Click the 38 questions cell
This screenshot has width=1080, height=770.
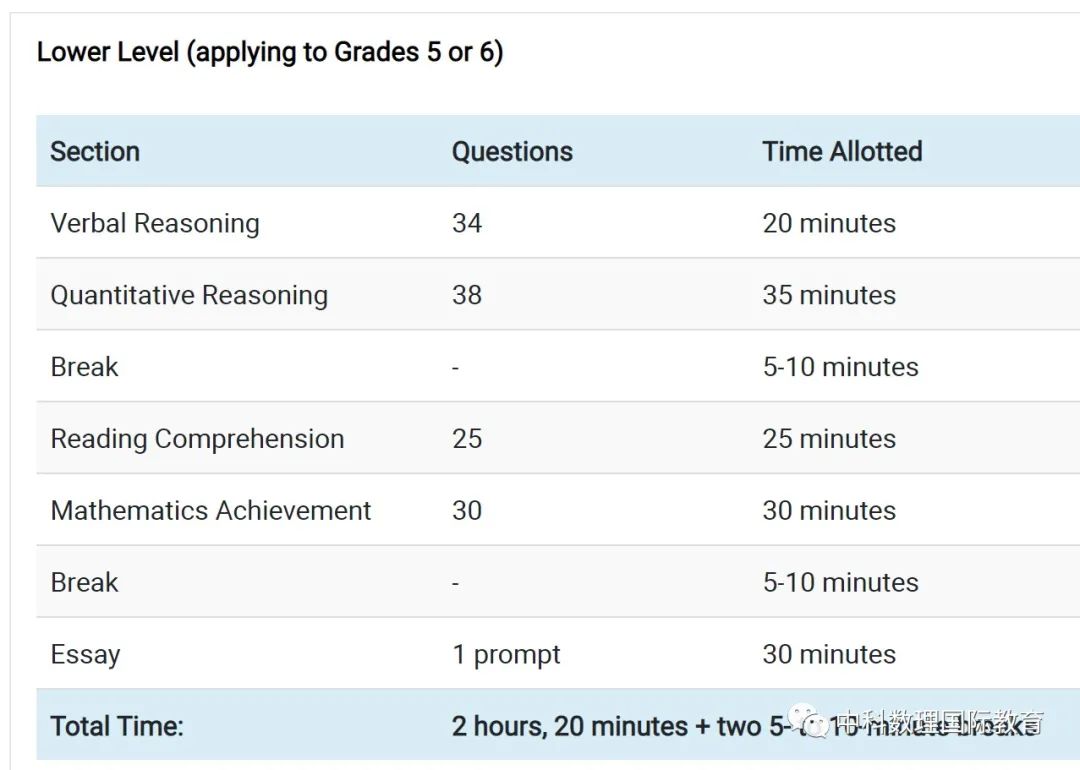(x=467, y=295)
